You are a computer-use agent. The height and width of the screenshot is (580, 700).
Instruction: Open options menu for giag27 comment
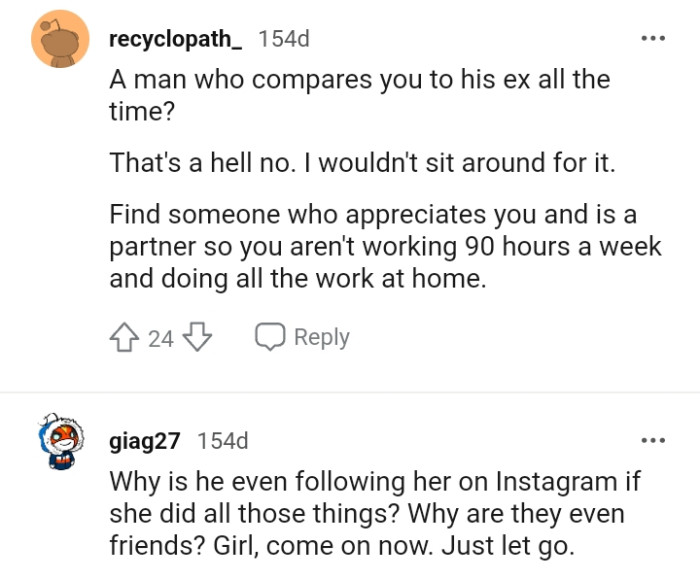coord(653,440)
